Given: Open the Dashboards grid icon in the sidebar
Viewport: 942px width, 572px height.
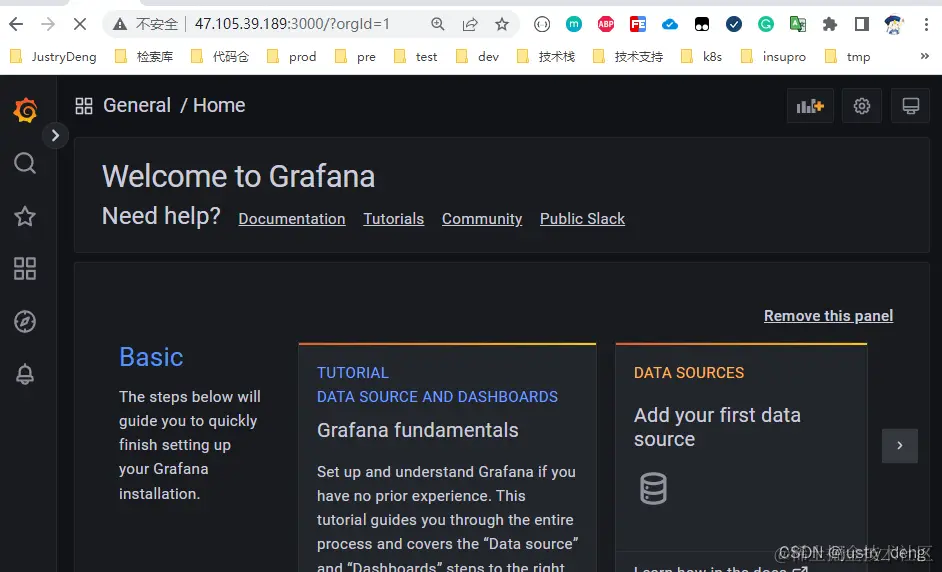Looking at the screenshot, I should coord(25,269).
